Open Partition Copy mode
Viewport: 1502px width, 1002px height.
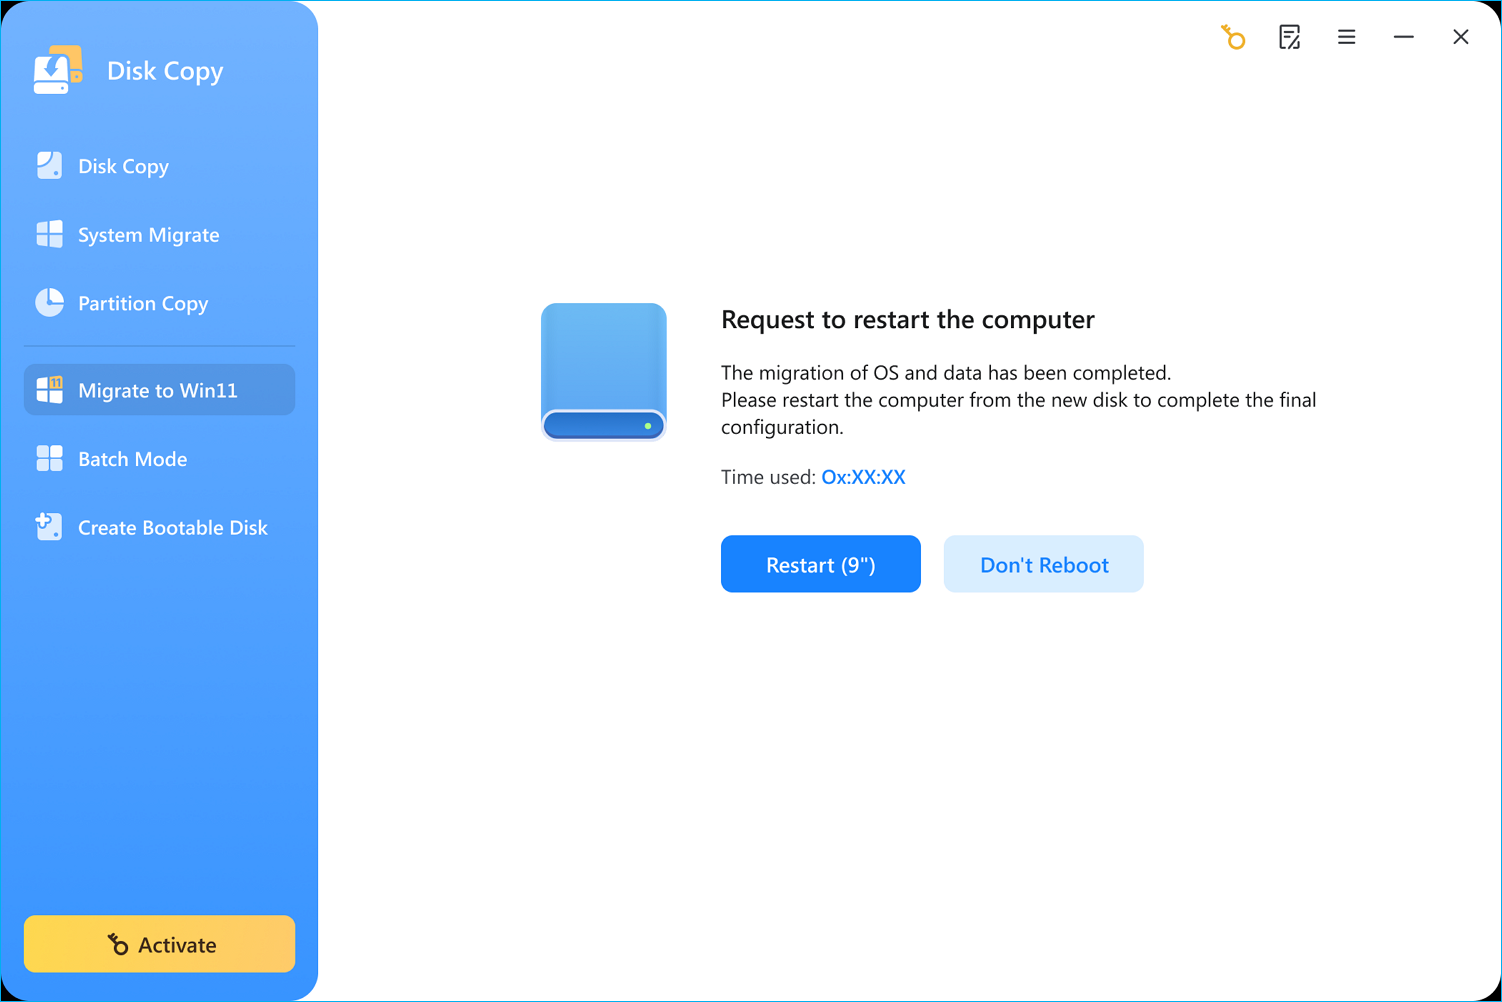(159, 303)
